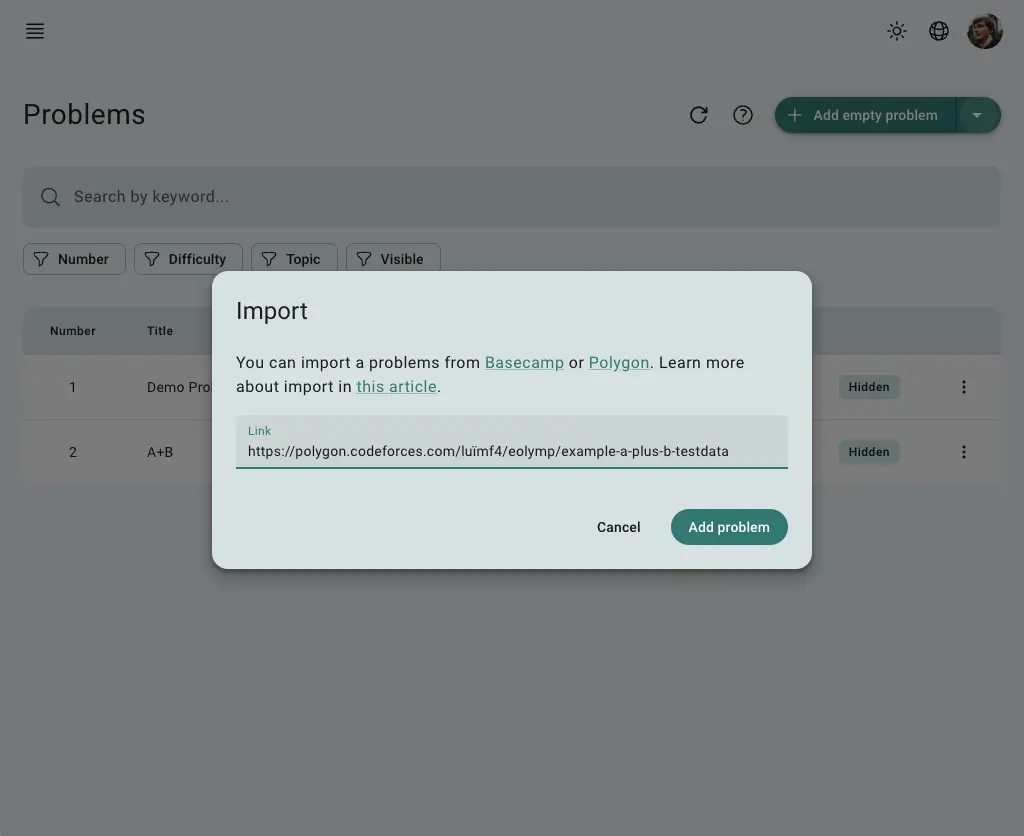Toggle the Visible filter chip
This screenshot has width=1024, height=836.
click(393, 259)
